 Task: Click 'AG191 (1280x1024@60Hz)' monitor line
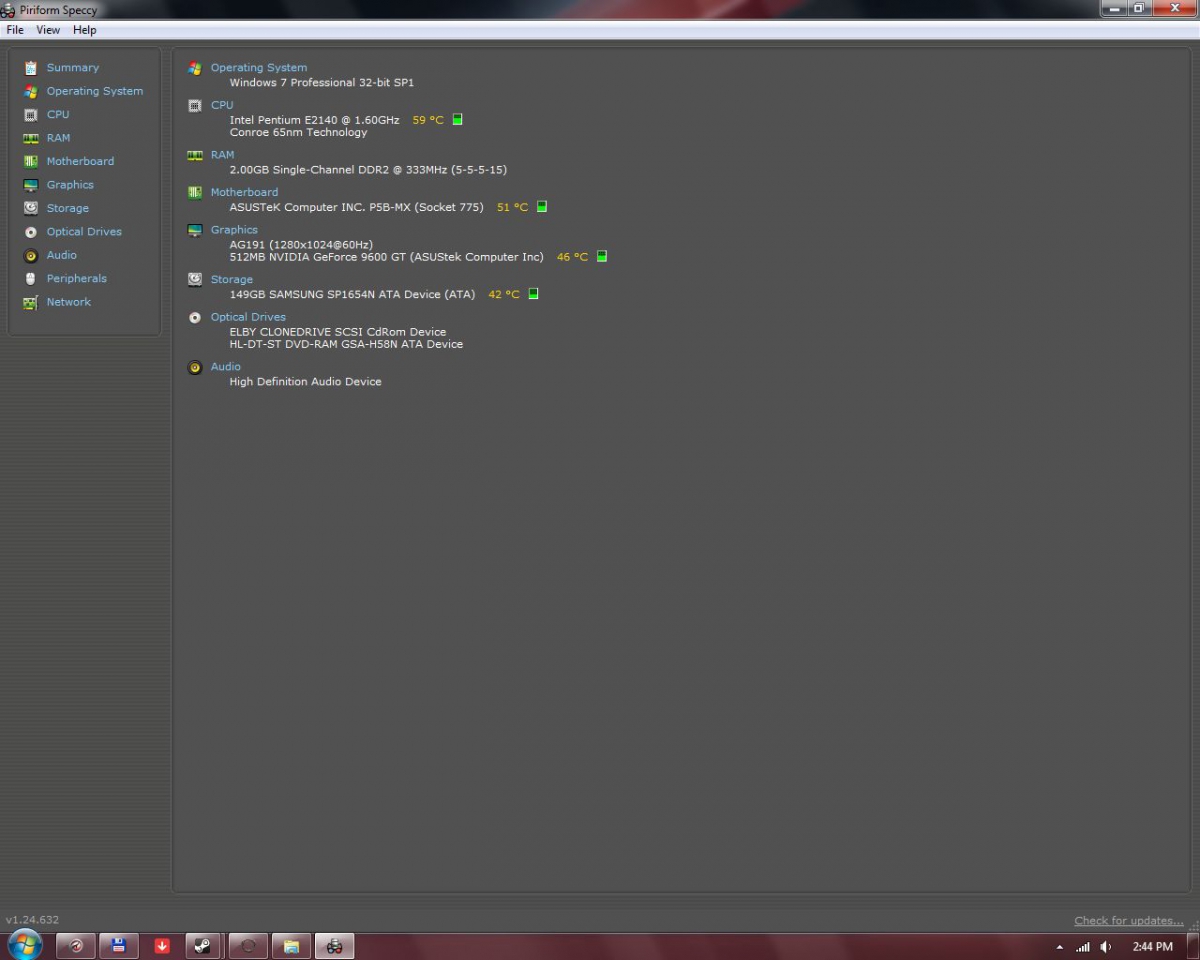coord(301,245)
